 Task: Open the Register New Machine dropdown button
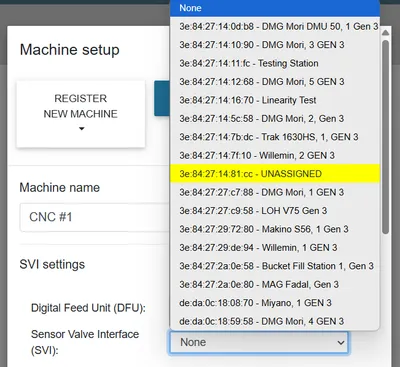(x=81, y=114)
